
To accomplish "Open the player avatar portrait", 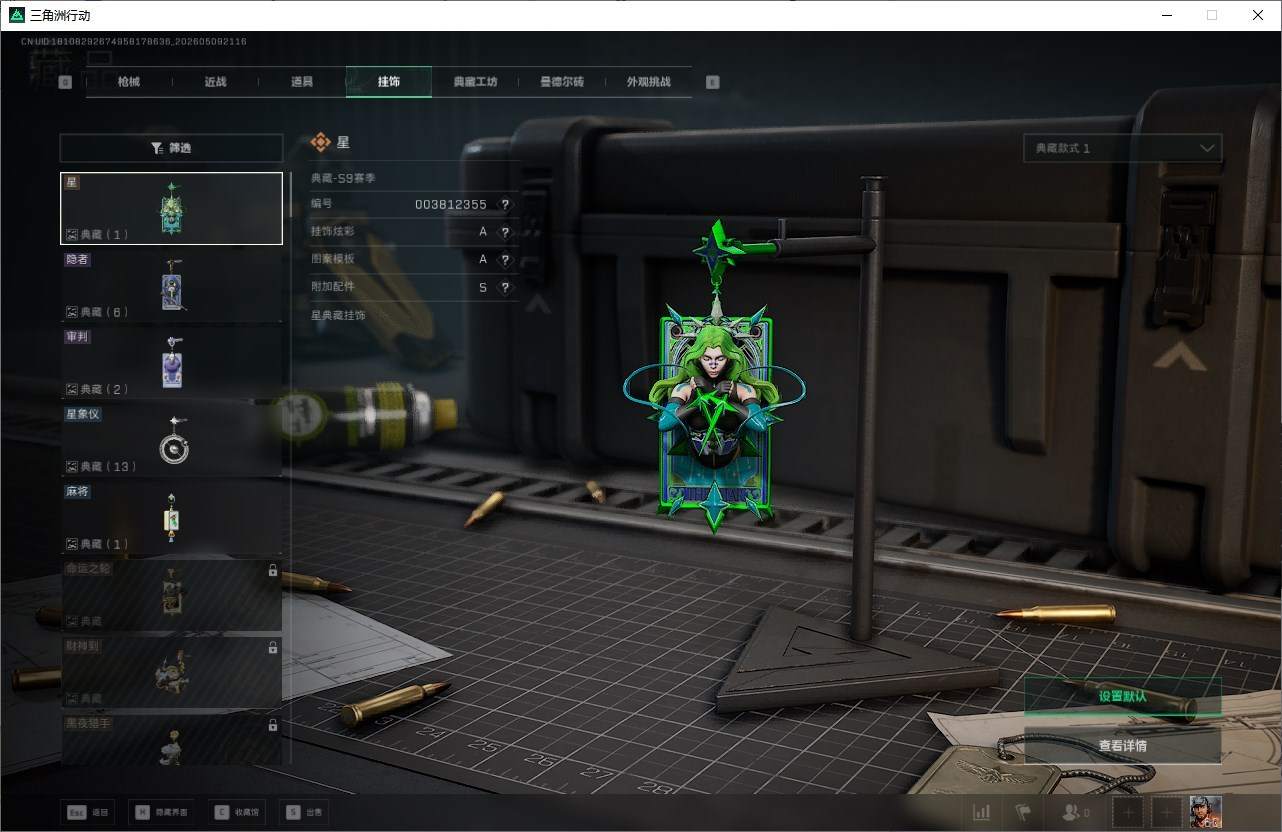I will 1205,812.
